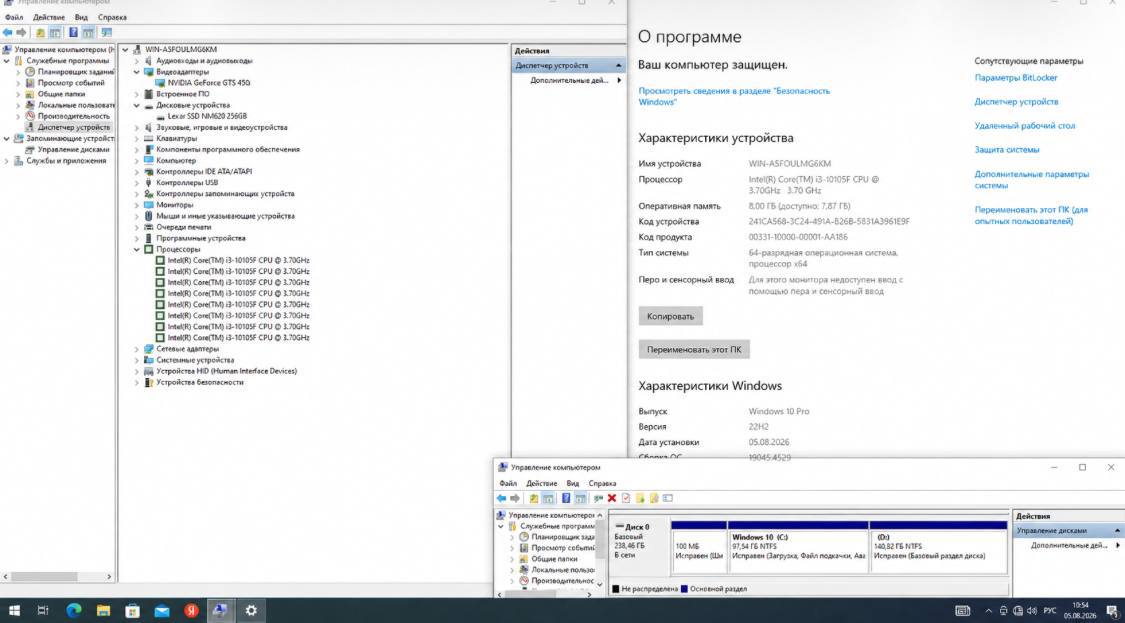This screenshot has height=623, width=1125.
Task: Click Settings gear icon on taskbar
Action: (x=250, y=611)
